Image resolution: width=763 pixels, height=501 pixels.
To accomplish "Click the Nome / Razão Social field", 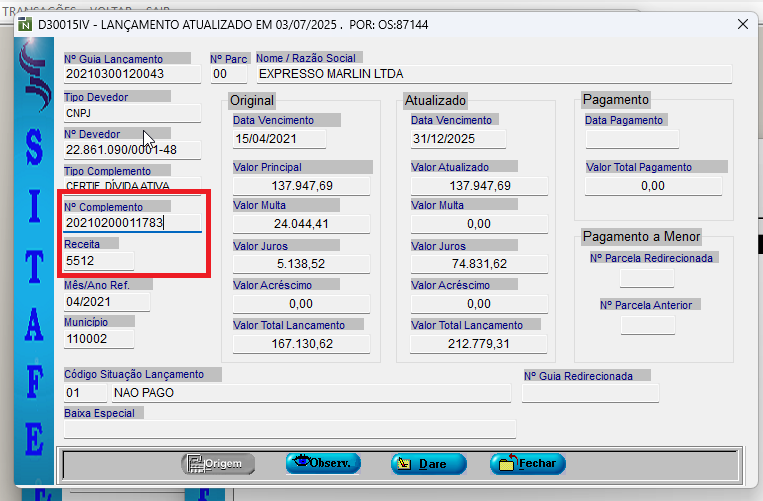I will click(x=492, y=74).
